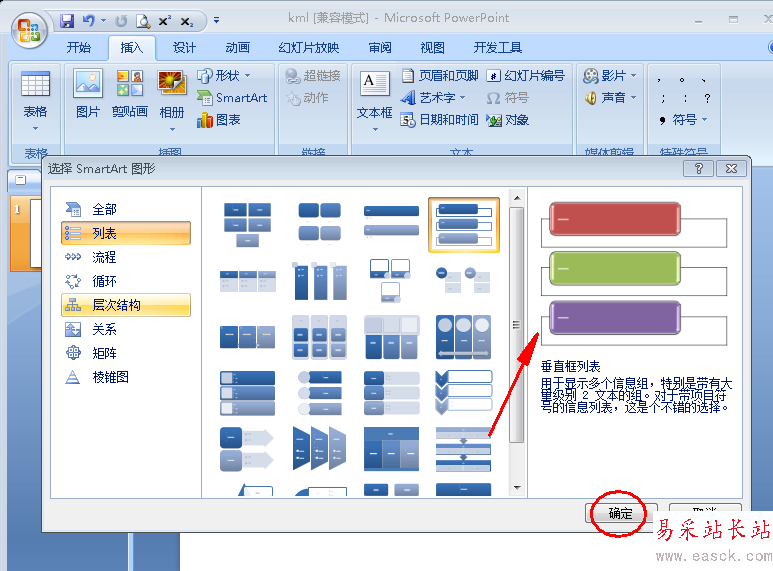Open the quick access toolbar customize arrow
Viewport: 773px width, 571px height.
[216, 21]
